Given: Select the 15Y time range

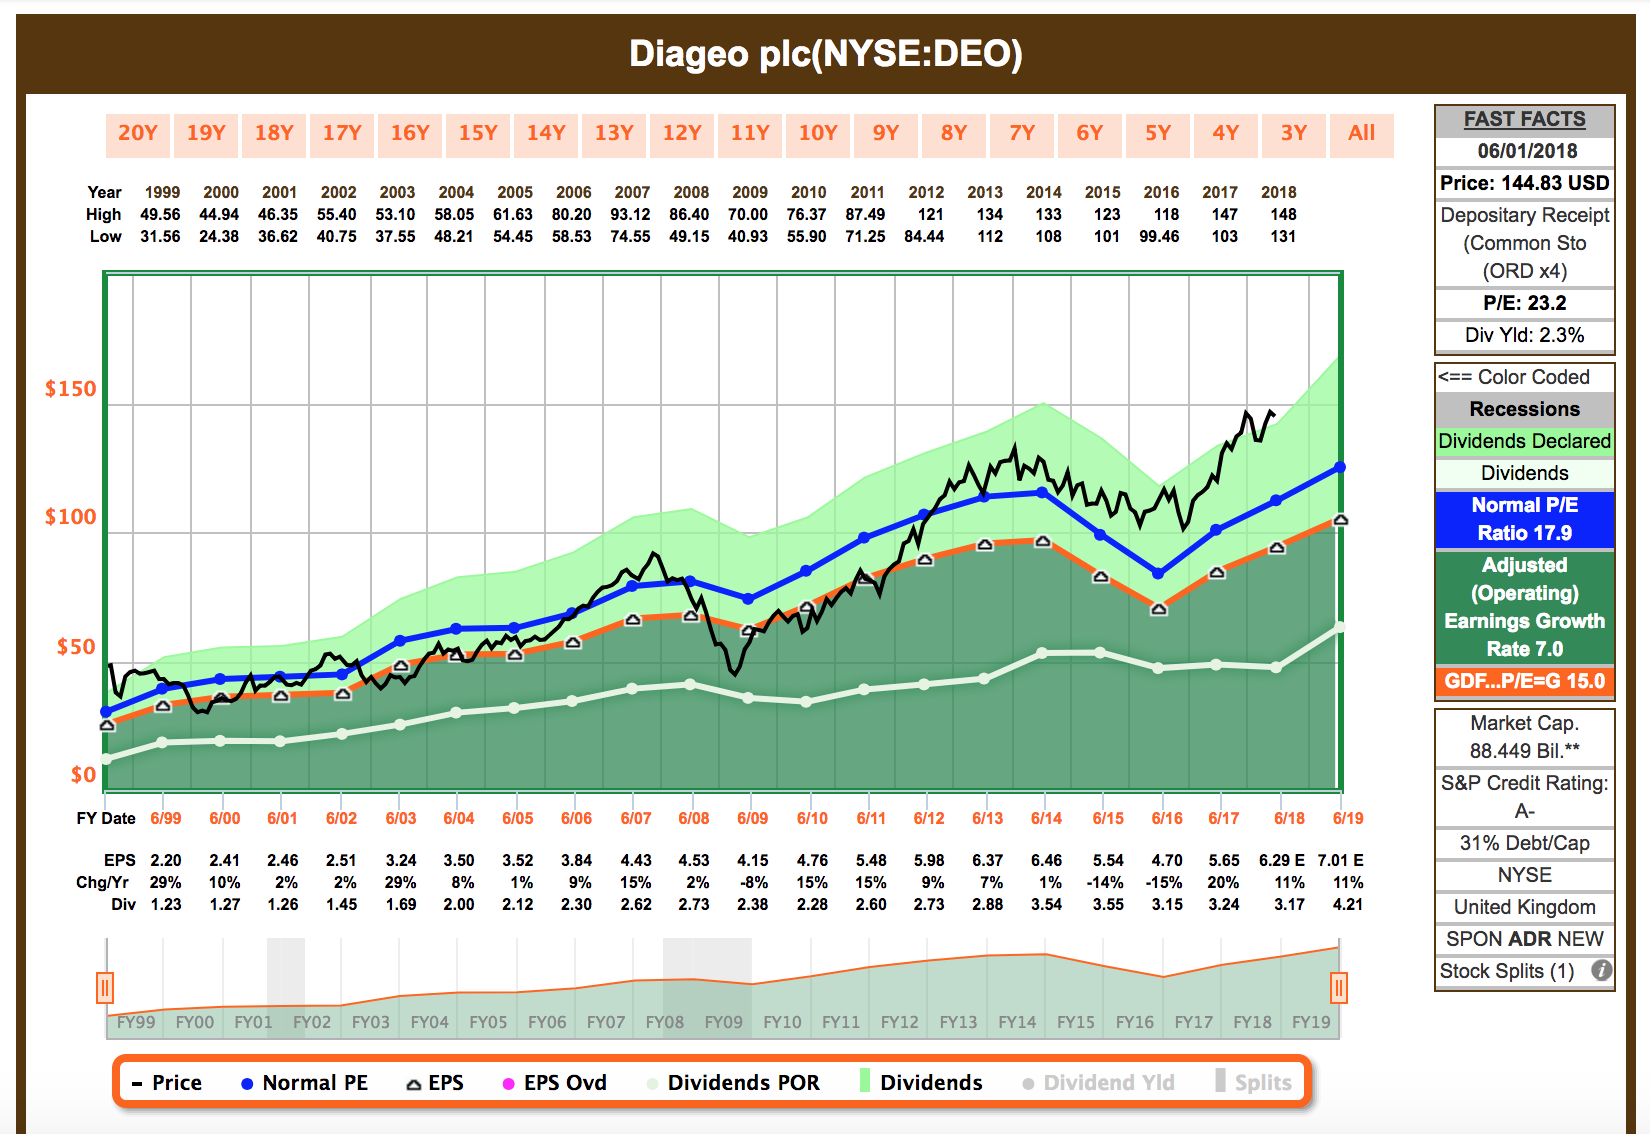Looking at the screenshot, I should [x=478, y=134].
